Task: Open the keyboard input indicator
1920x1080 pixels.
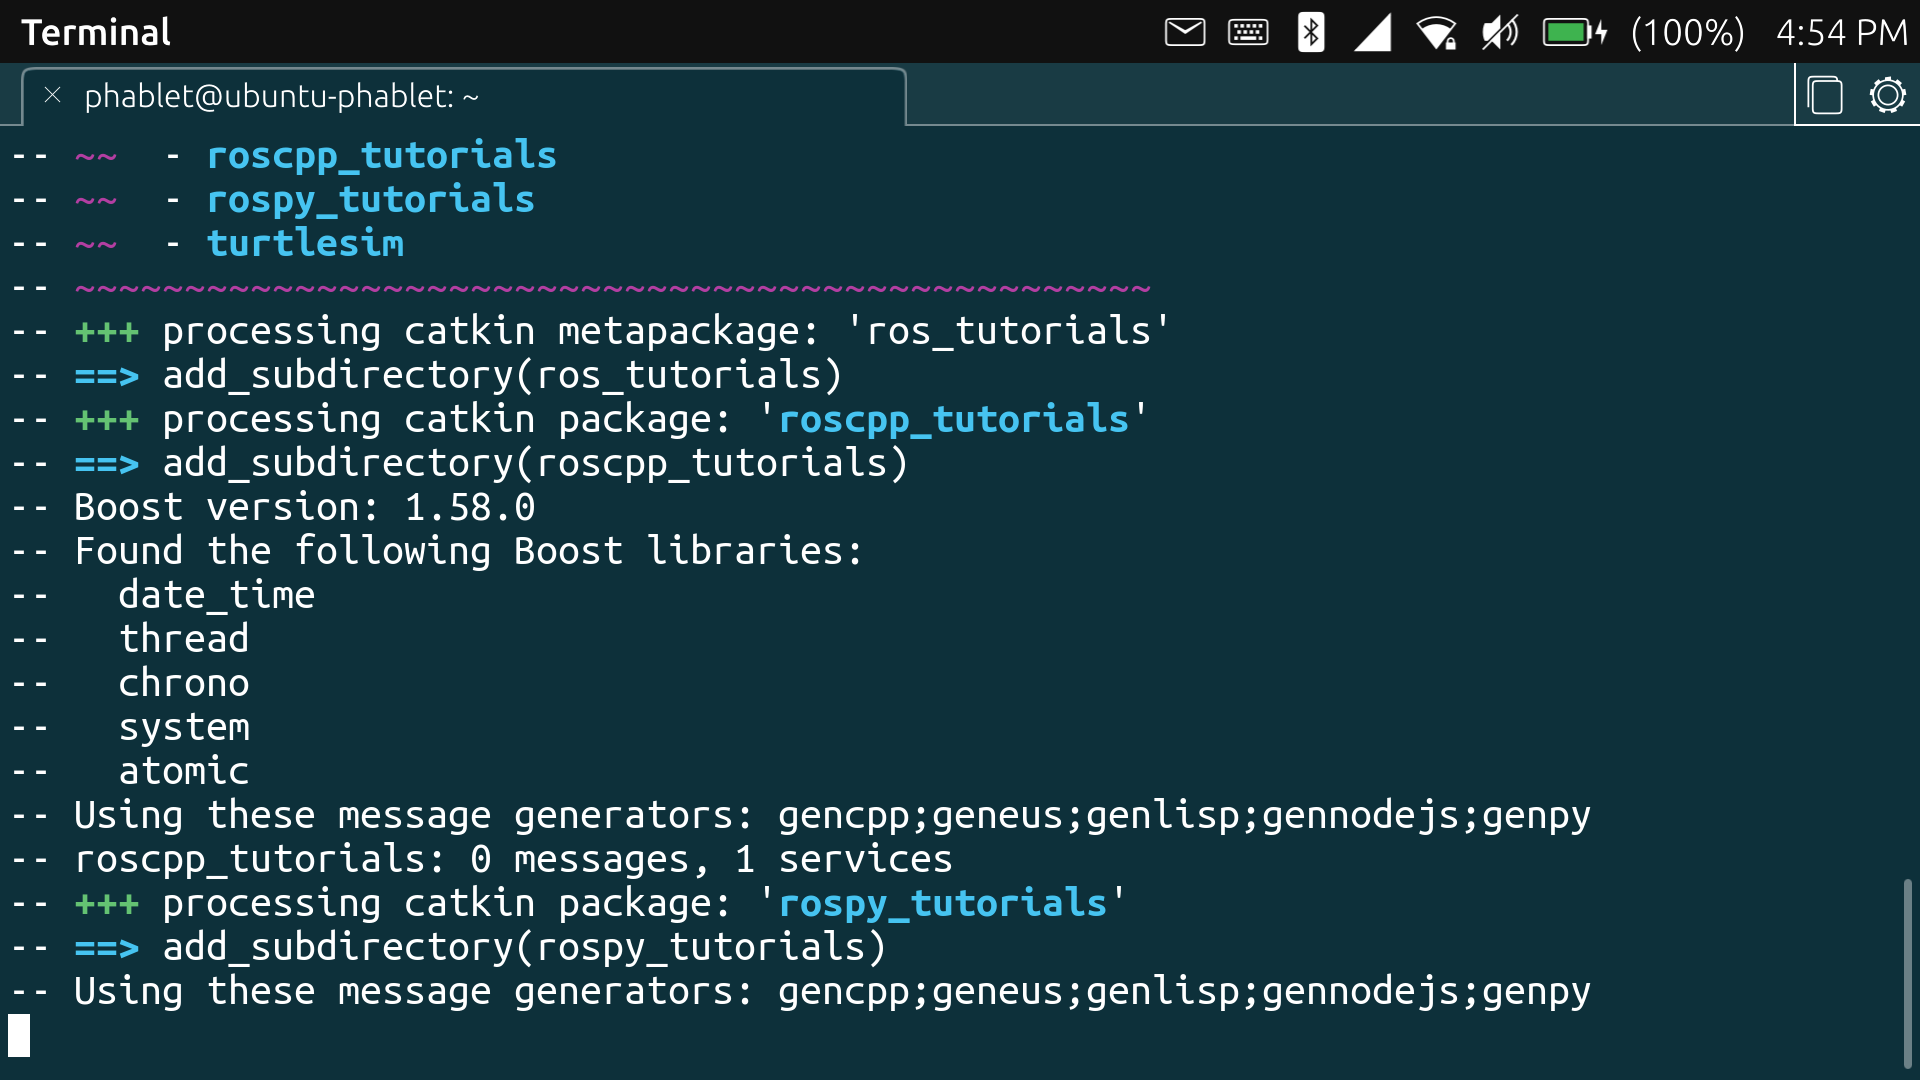Action: click(1247, 32)
